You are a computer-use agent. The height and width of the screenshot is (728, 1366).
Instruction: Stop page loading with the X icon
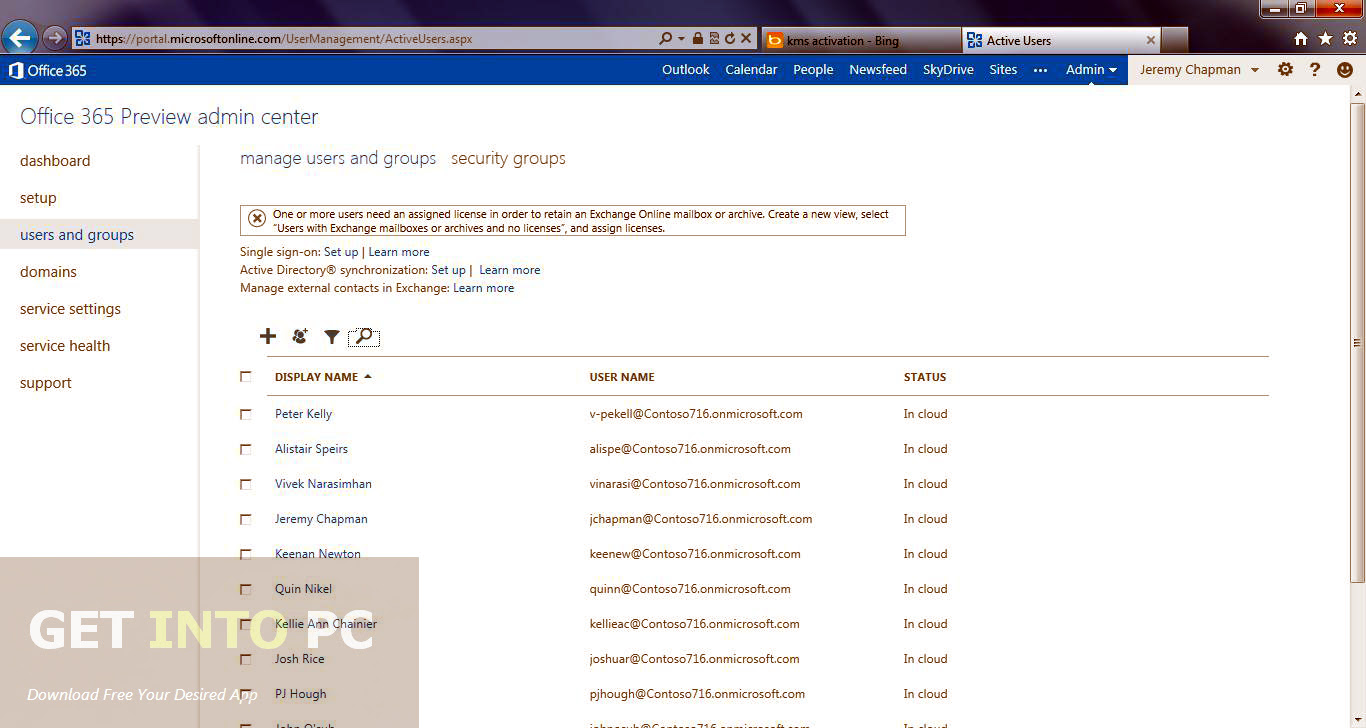tap(746, 39)
